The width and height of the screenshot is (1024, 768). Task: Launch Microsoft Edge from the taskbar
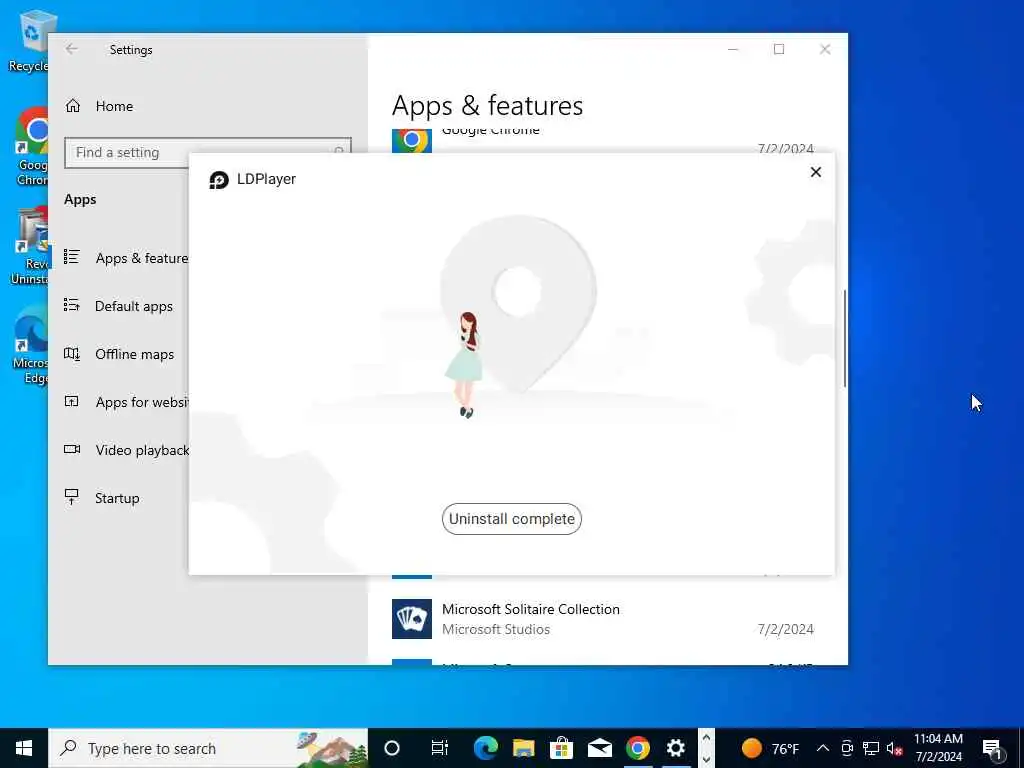pyautogui.click(x=485, y=748)
